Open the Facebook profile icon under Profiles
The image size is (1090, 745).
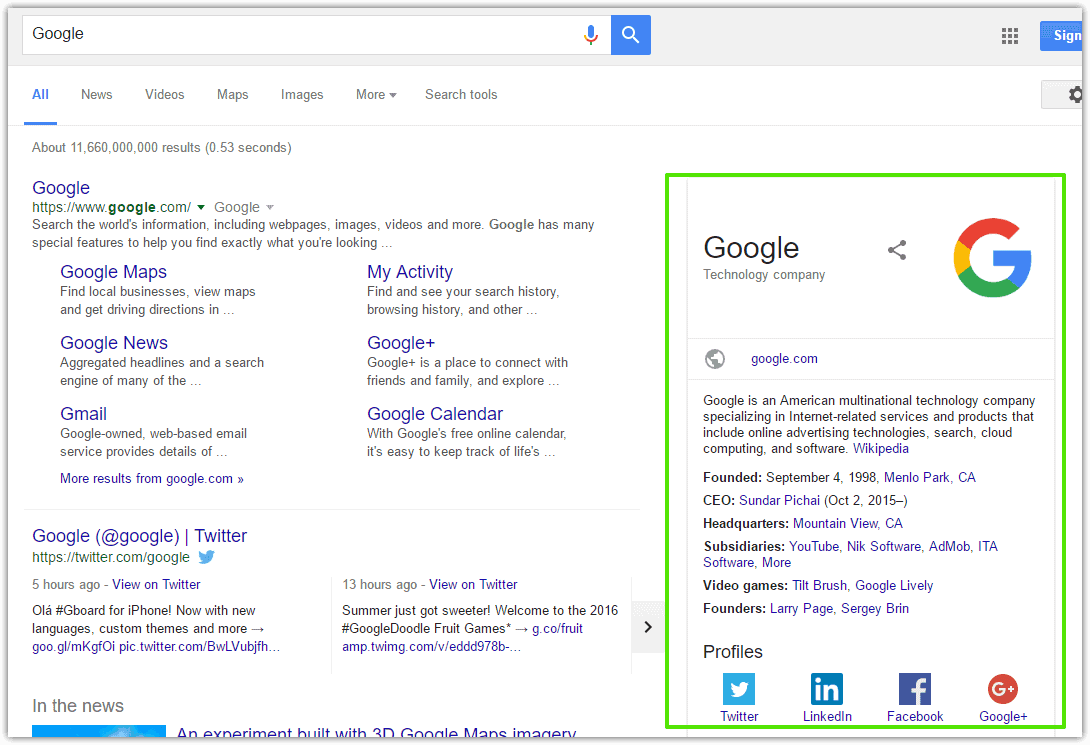(915, 689)
